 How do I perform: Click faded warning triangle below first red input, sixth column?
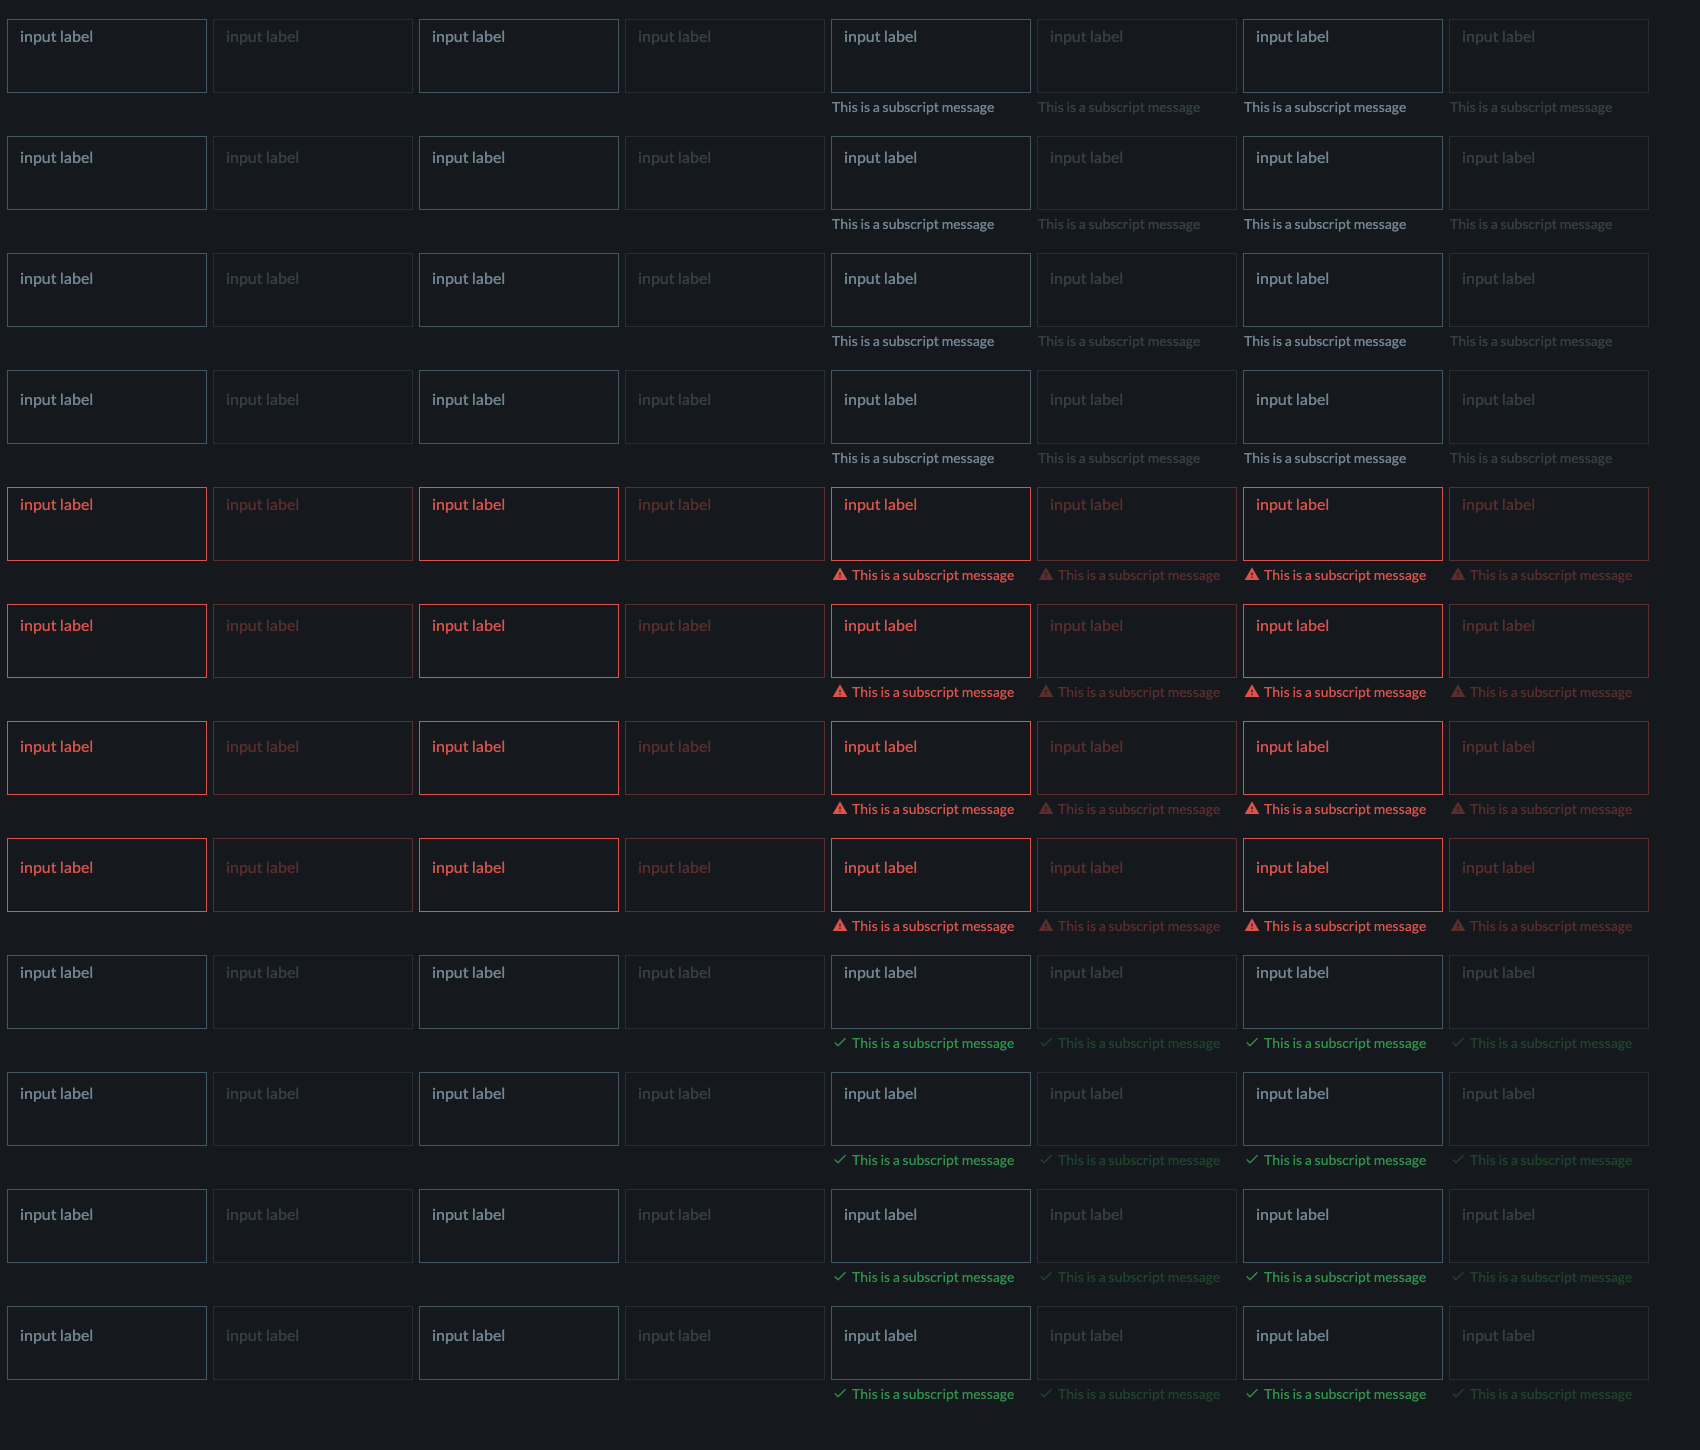point(1046,575)
